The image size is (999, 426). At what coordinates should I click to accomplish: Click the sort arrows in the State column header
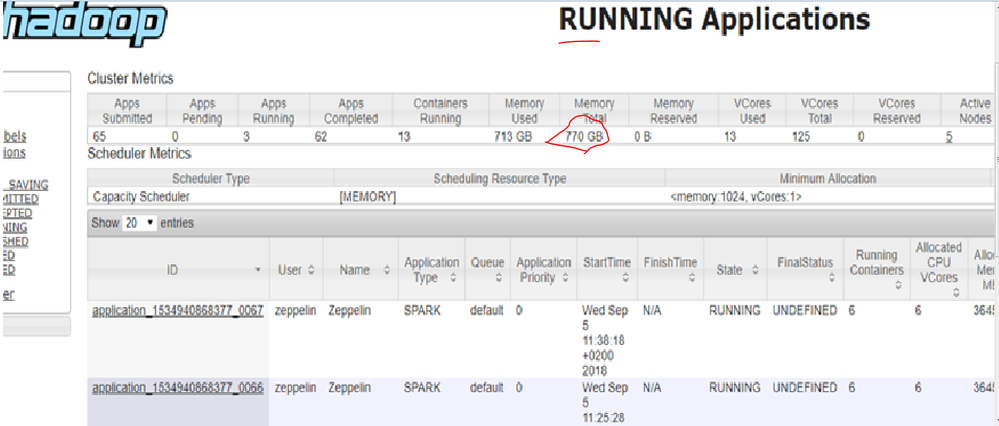(754, 270)
